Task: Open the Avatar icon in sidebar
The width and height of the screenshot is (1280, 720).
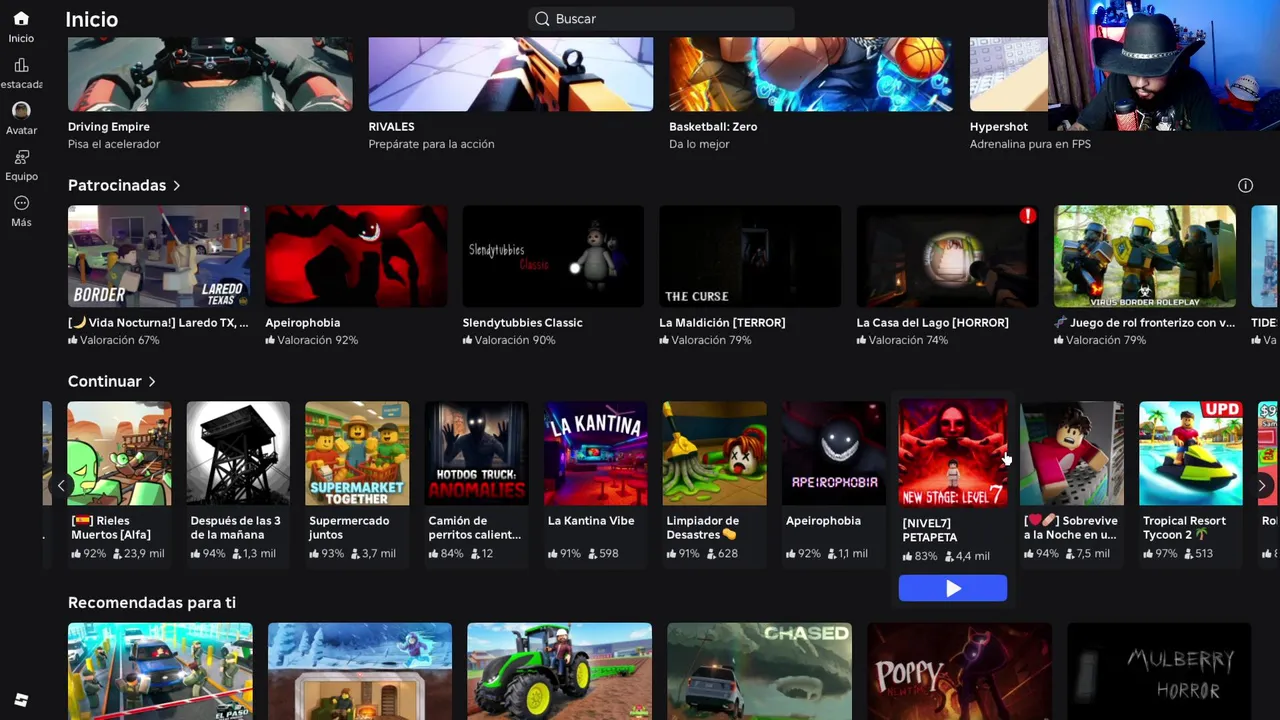Action: click(x=21, y=110)
